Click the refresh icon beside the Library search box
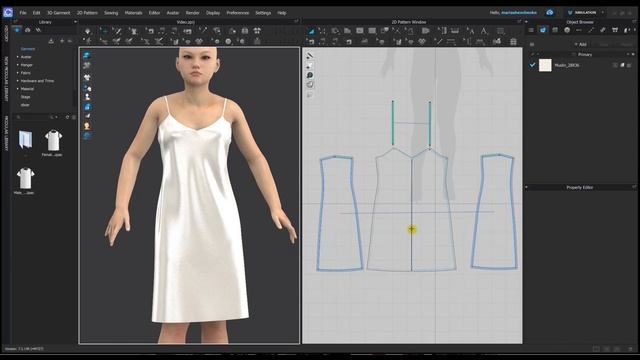The width and height of the screenshot is (640, 360). point(68,117)
